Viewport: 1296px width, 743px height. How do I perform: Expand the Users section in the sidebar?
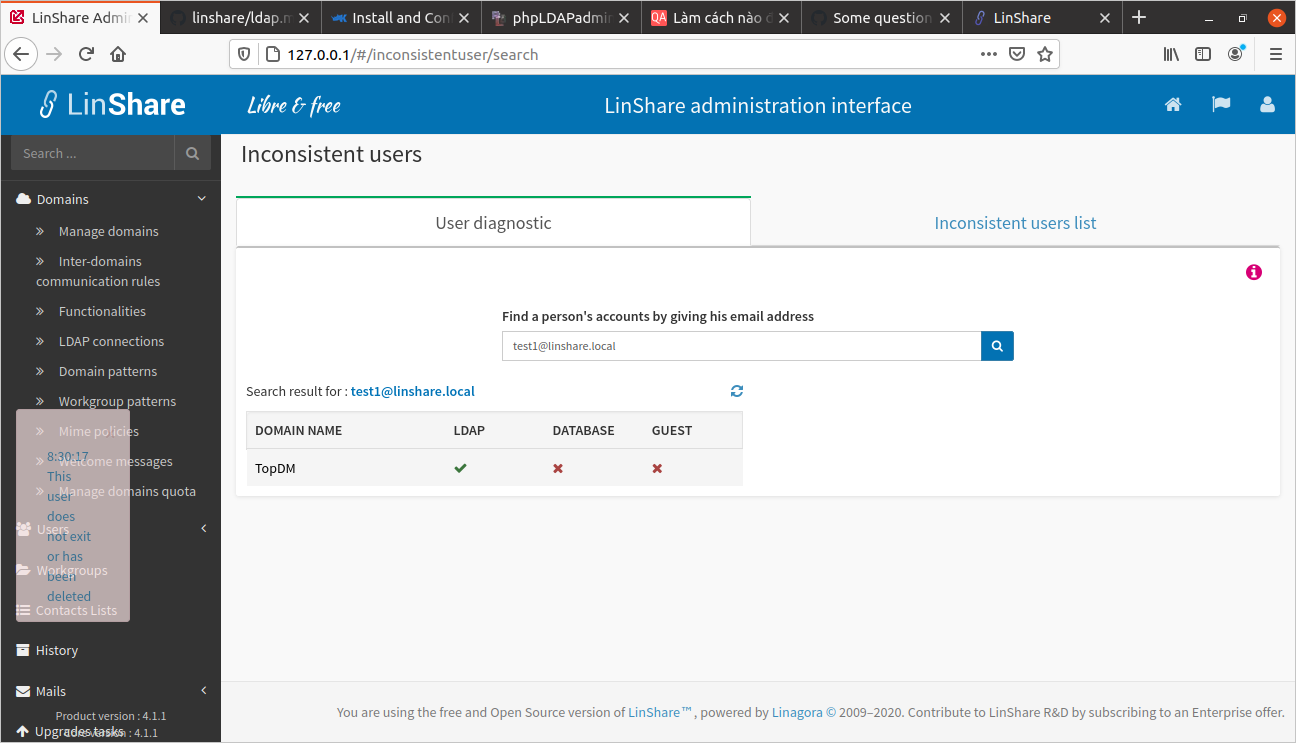click(x=204, y=528)
